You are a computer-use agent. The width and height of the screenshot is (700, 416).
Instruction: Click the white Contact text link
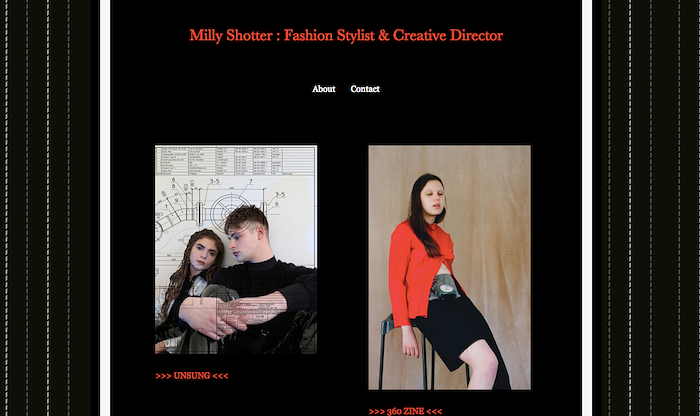(365, 89)
